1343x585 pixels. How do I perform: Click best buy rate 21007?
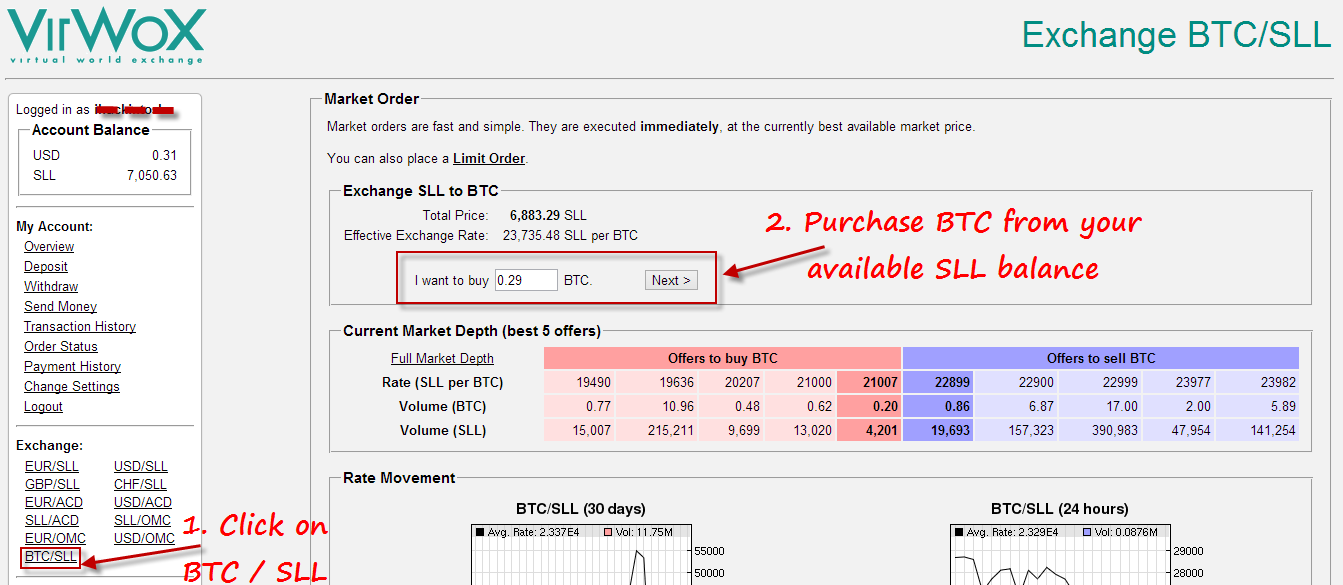pyautogui.click(x=870, y=383)
